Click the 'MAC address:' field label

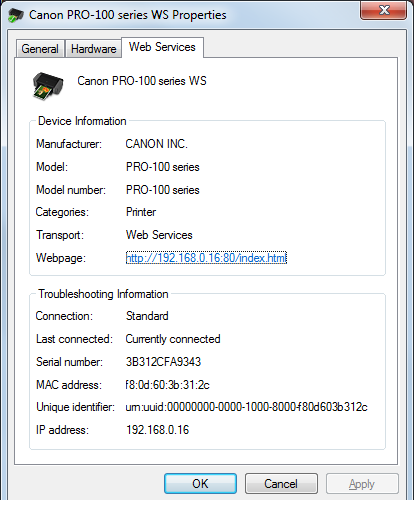(69, 385)
